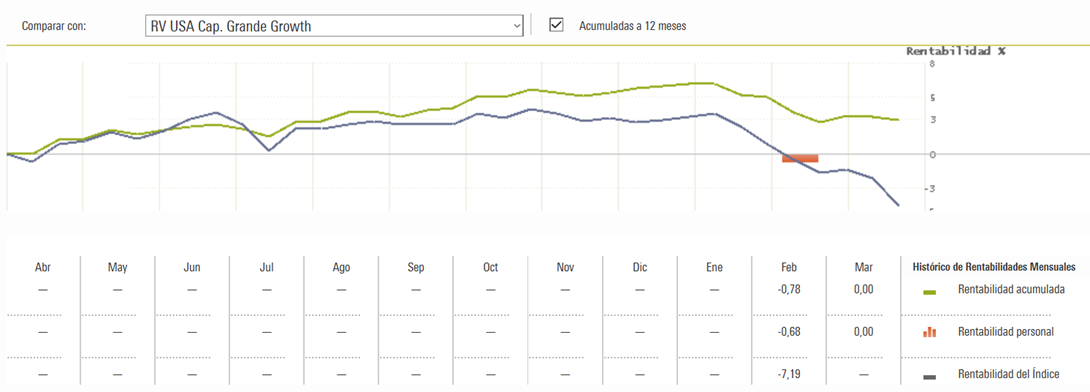Click the orange bar-chart Rentabilidad personal icon
The width and height of the screenshot is (1090, 392).
pyautogui.click(x=929, y=332)
